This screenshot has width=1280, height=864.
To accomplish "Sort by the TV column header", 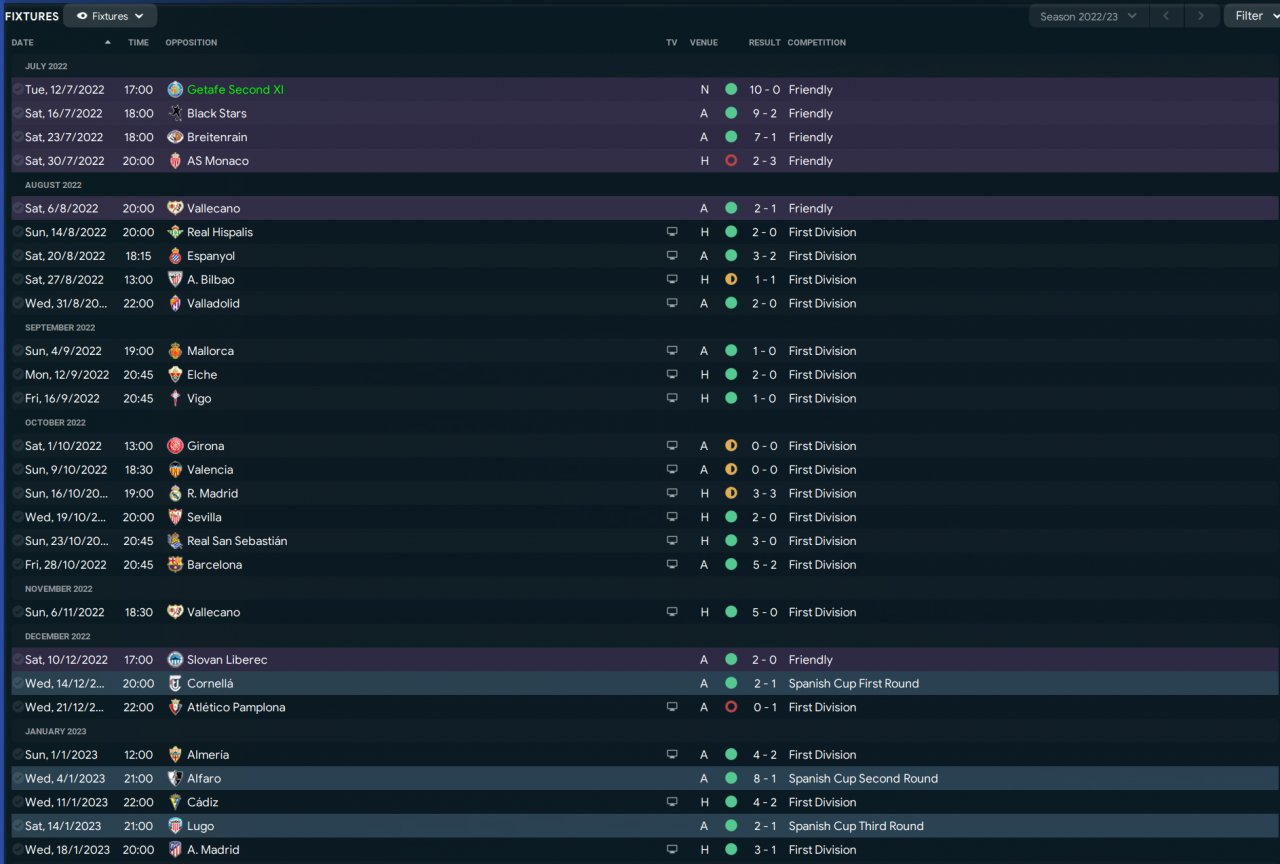I will (x=672, y=43).
